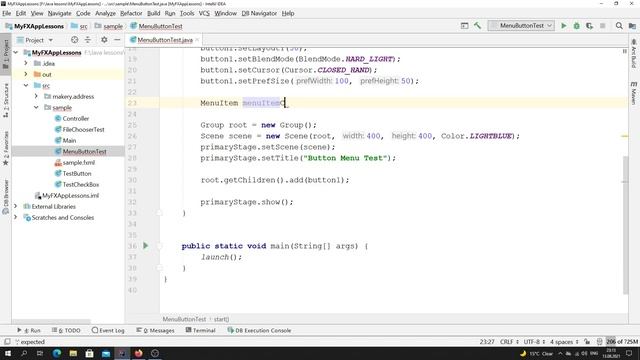Open the DB Execution Console

(259, 330)
